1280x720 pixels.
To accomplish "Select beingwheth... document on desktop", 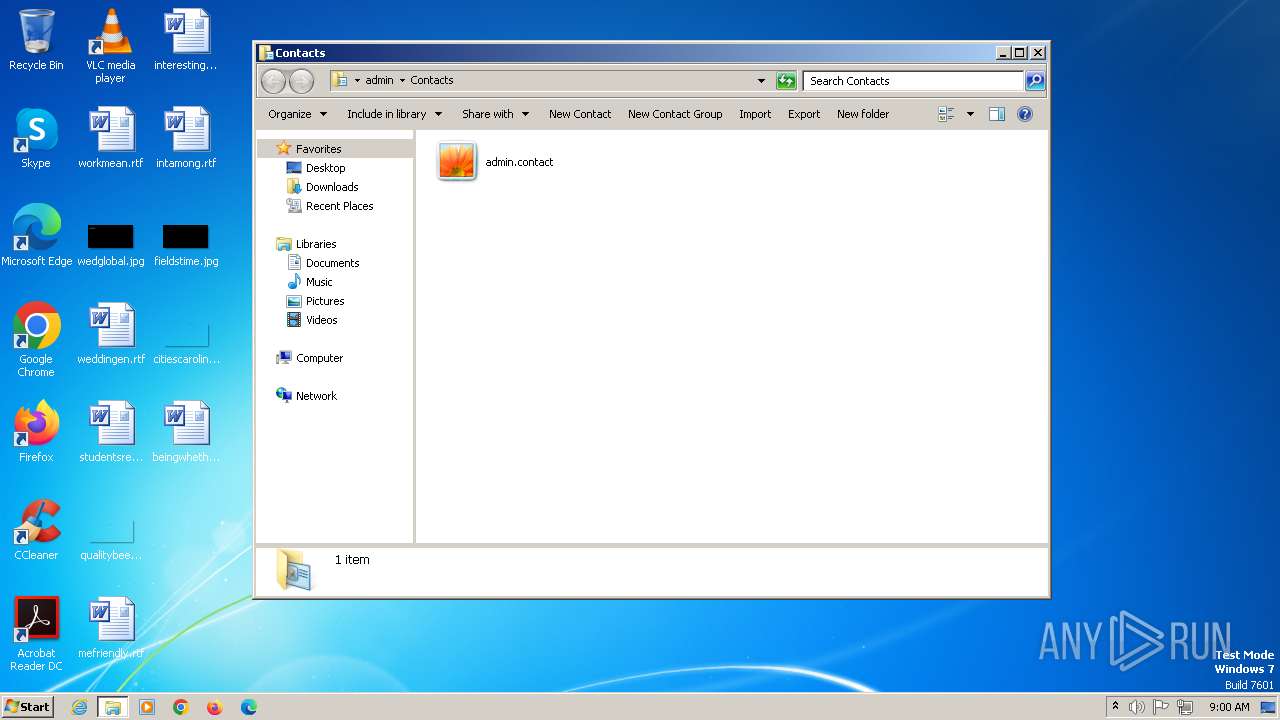I will pyautogui.click(x=186, y=432).
